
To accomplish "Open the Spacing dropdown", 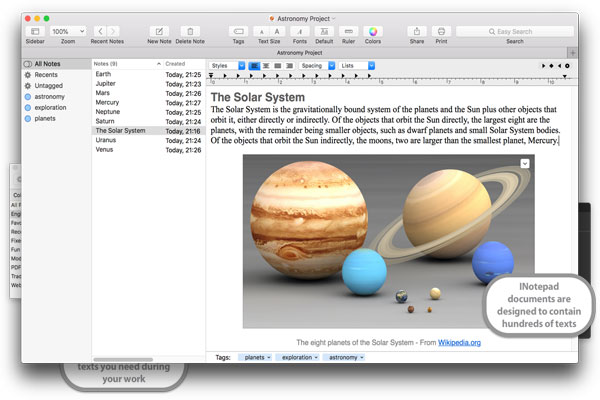I will tap(316, 66).
